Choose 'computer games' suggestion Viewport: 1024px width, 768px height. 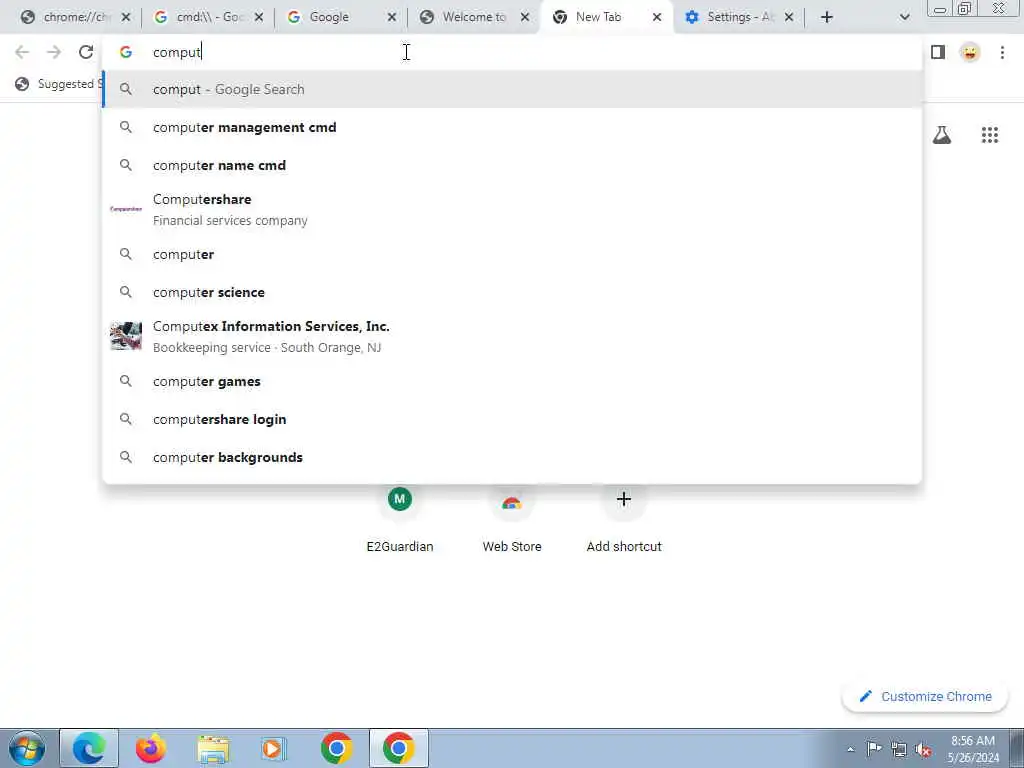[512, 381]
